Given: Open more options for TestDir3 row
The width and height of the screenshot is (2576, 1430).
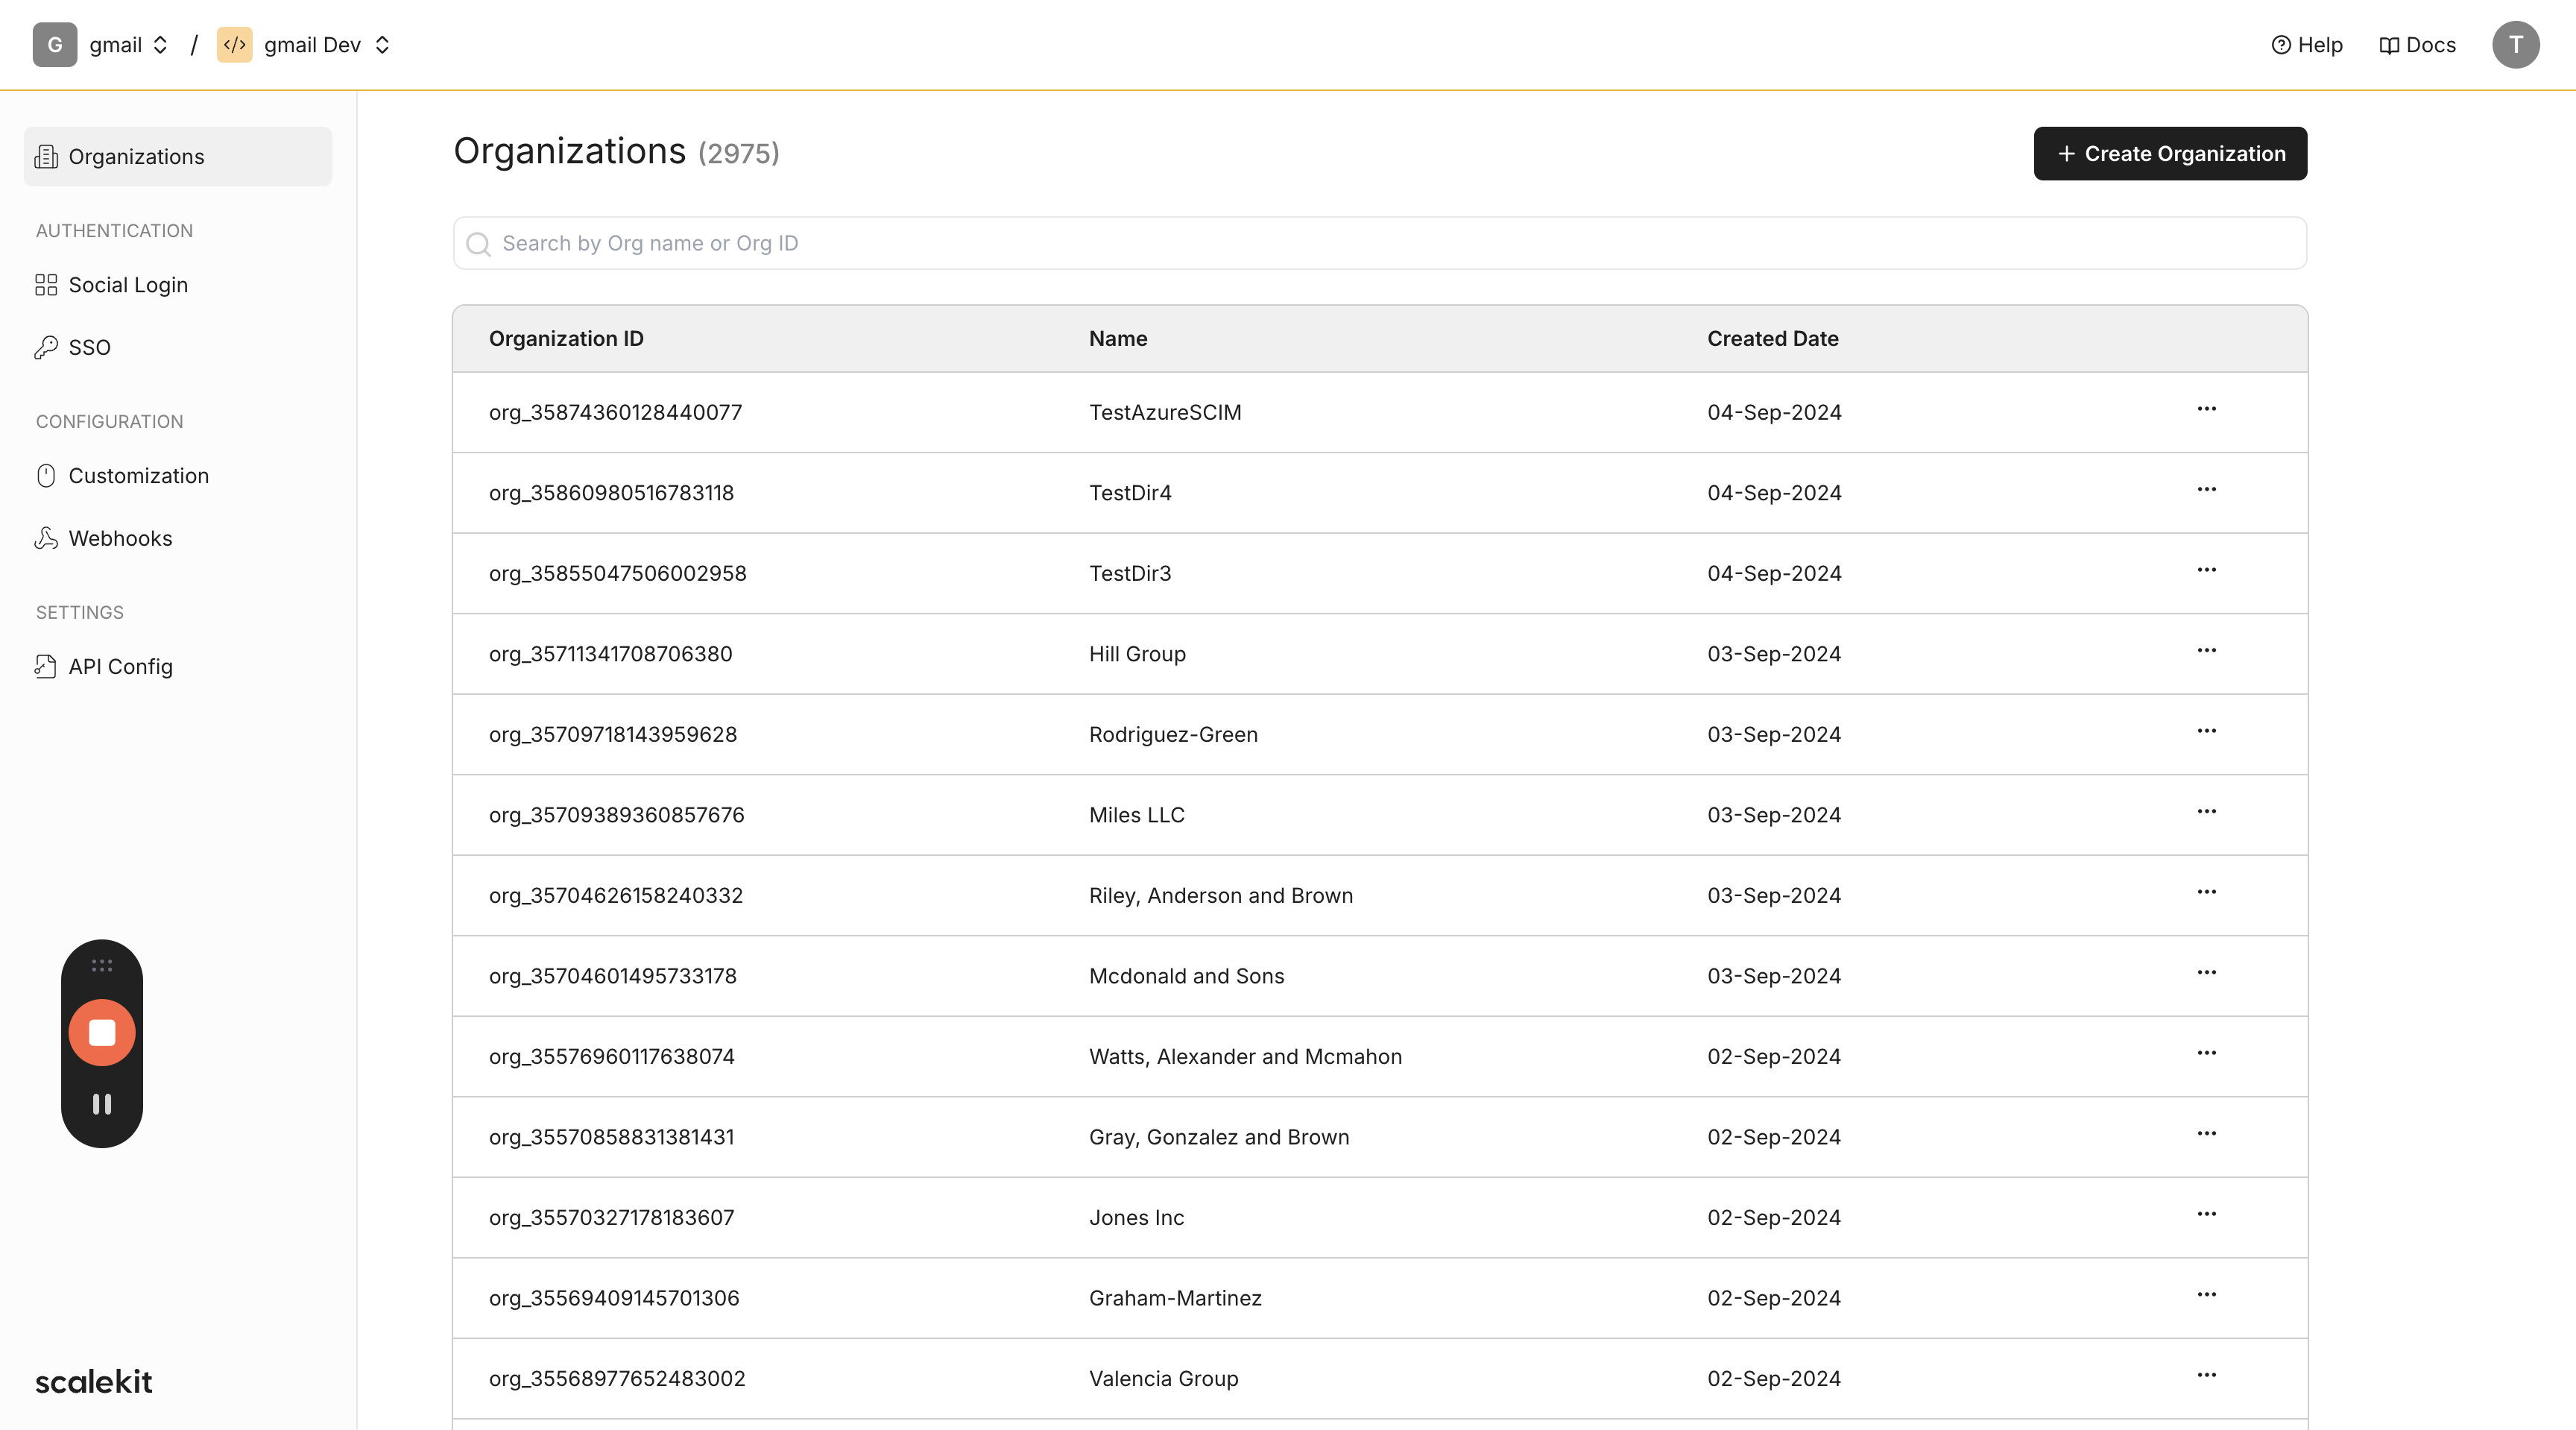Looking at the screenshot, I should click(x=2207, y=570).
